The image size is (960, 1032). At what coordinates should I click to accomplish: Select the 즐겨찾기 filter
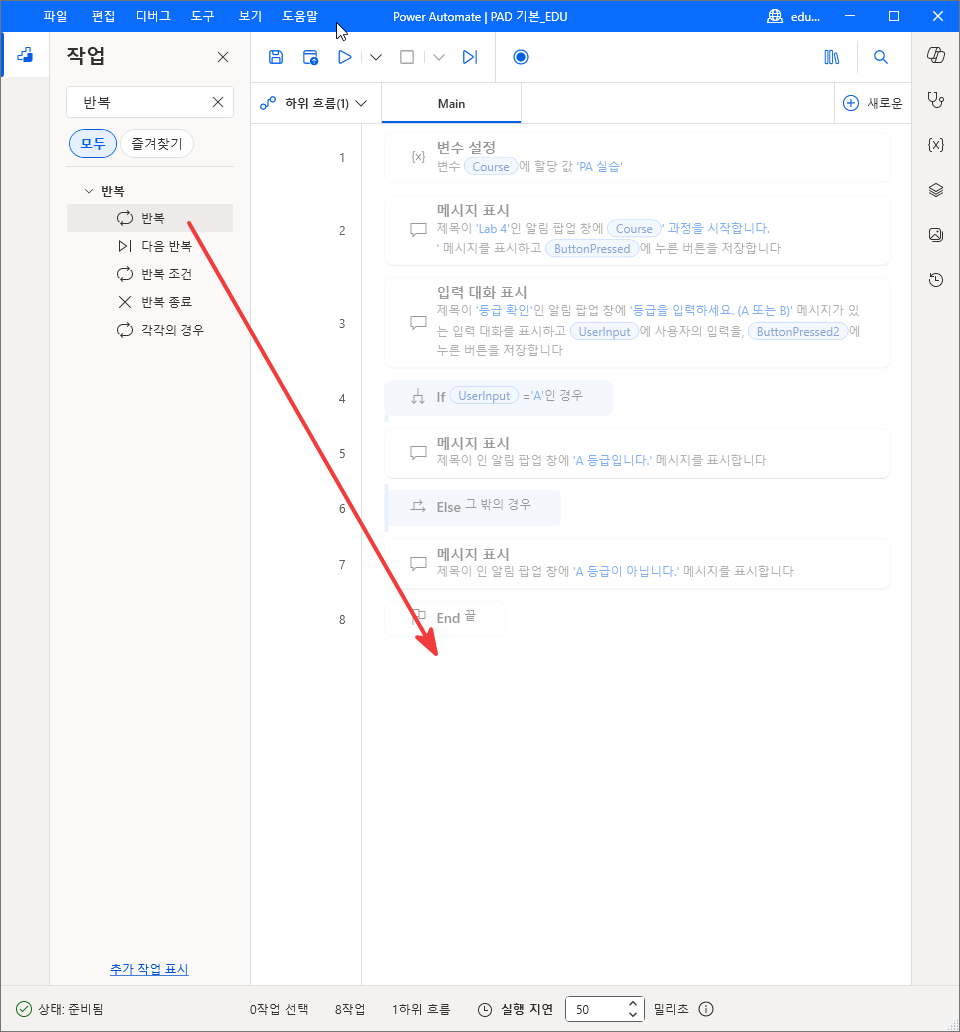157,143
